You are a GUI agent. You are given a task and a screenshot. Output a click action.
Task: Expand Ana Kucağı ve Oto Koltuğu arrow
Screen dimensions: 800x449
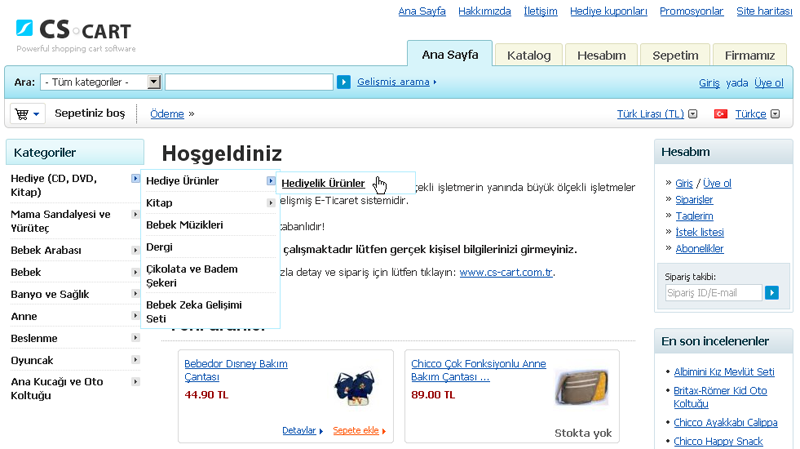tap(135, 381)
